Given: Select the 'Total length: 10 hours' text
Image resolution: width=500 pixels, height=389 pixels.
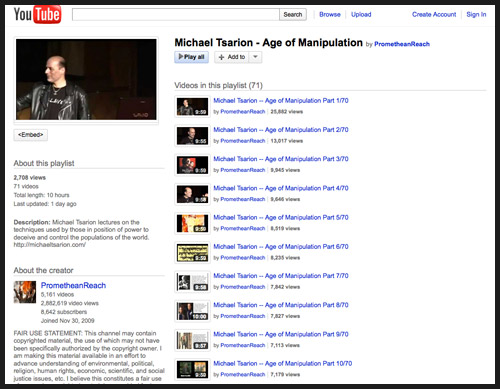Looking at the screenshot, I should click(41, 195).
